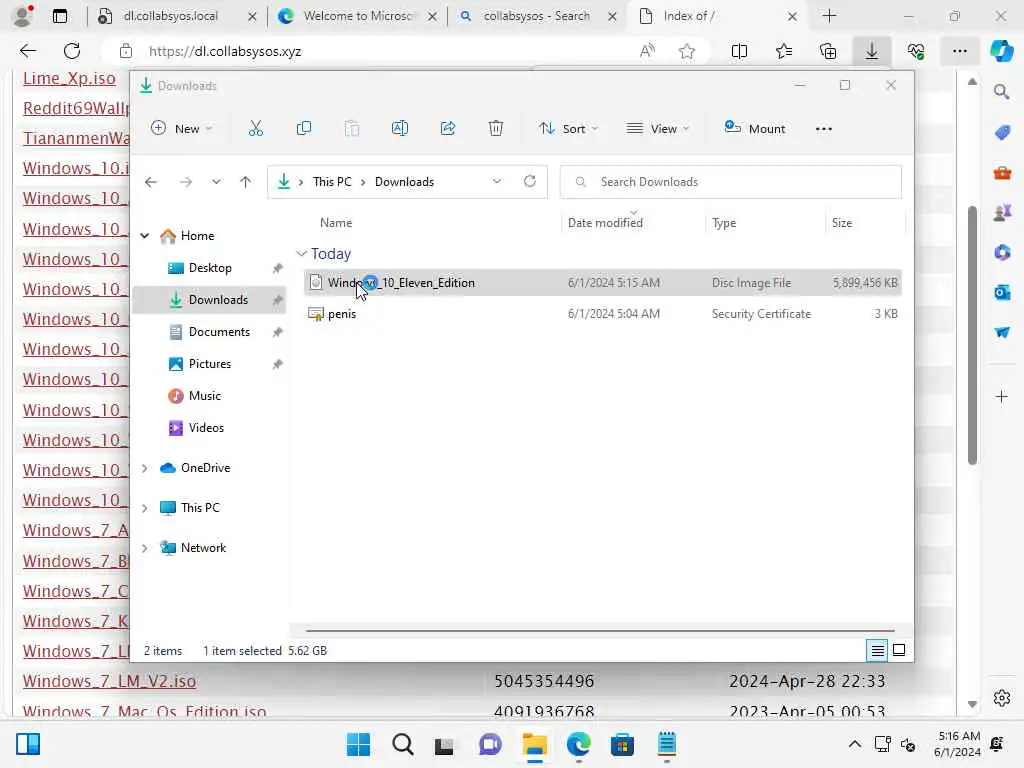Open Windows_7_LM_V2.iso link
This screenshot has height=768, width=1024.
(109, 681)
